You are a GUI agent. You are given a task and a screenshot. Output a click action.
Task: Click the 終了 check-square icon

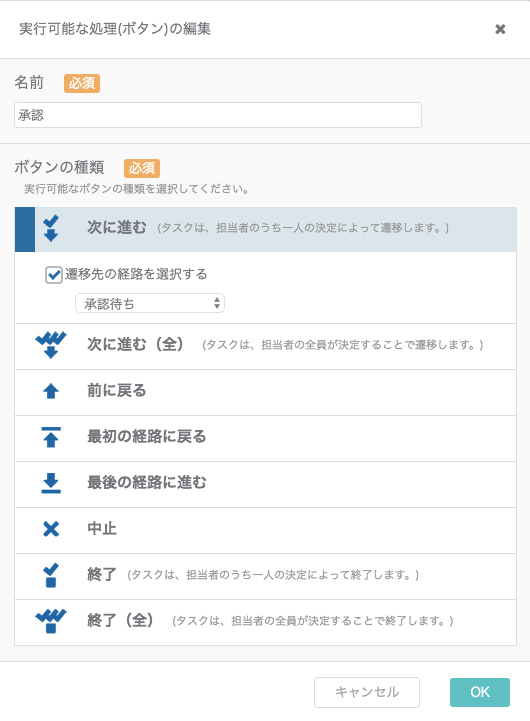(51, 575)
